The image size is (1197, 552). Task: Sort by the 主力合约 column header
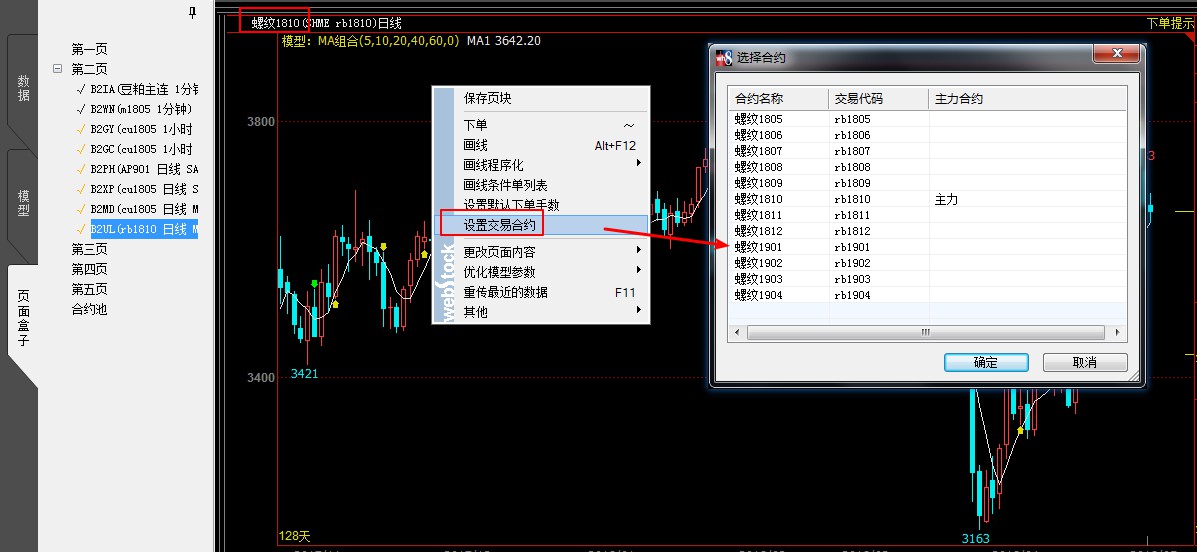pyautogui.click(x=1028, y=98)
